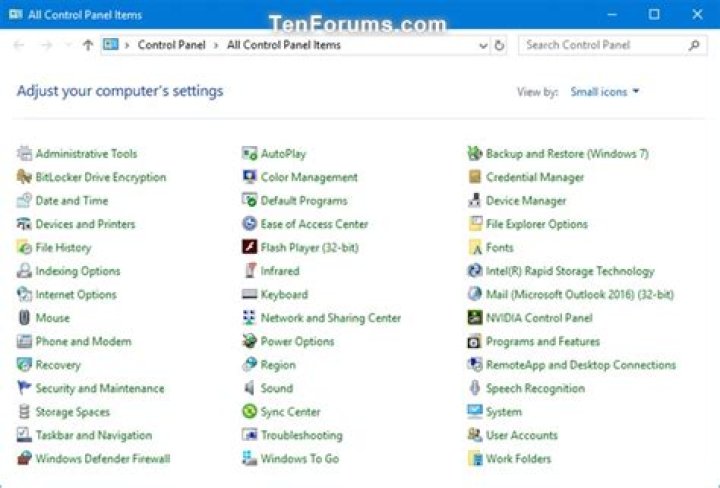Viewport: 720px width, 488px height.
Task: Open the Recovery link
Action: 58,365
